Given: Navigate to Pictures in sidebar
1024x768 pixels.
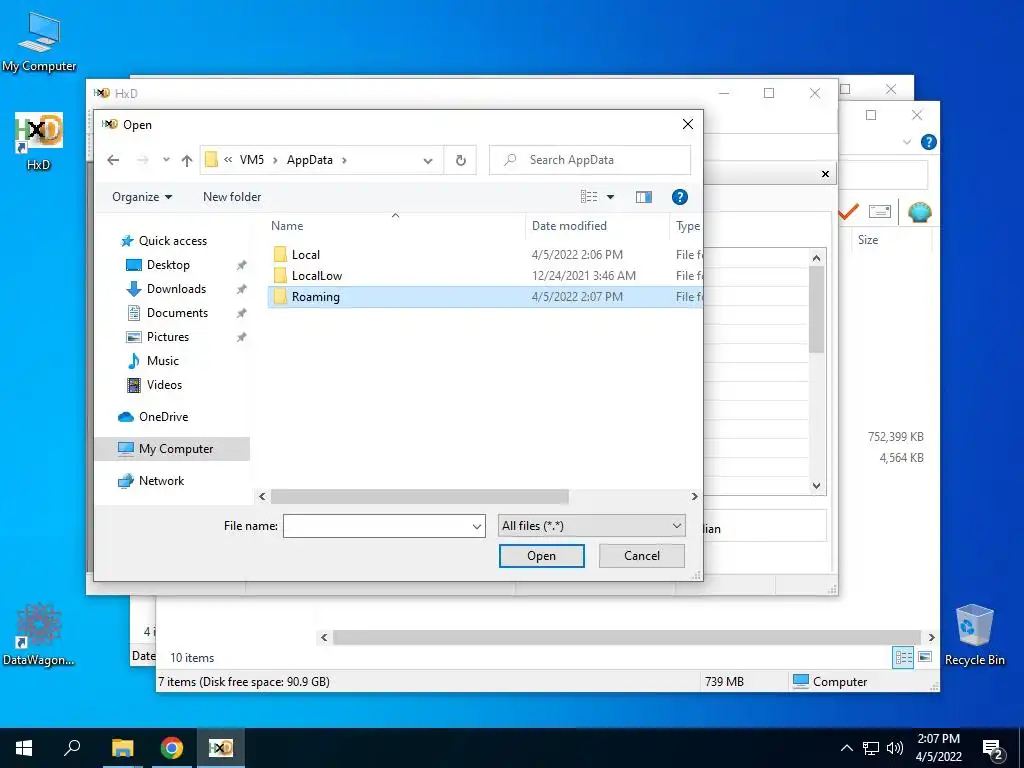Looking at the screenshot, I should 167,337.
